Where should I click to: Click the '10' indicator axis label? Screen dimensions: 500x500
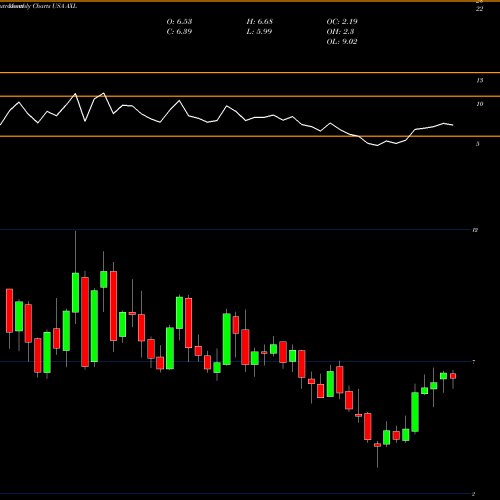click(480, 104)
